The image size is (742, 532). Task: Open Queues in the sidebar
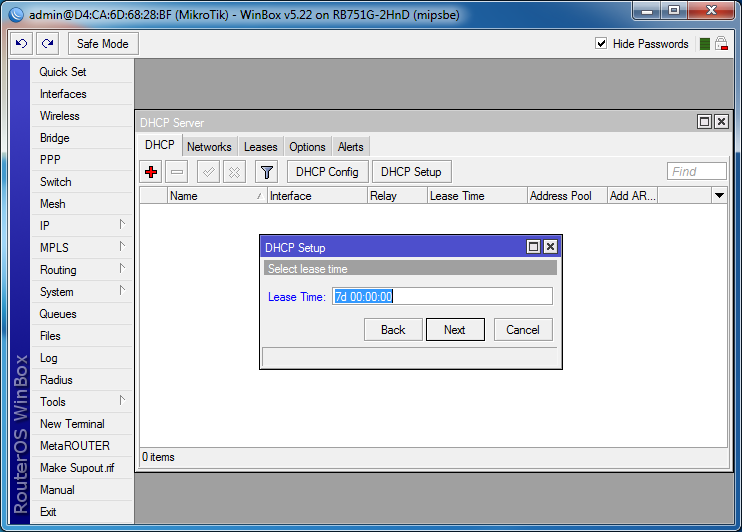coord(81,314)
